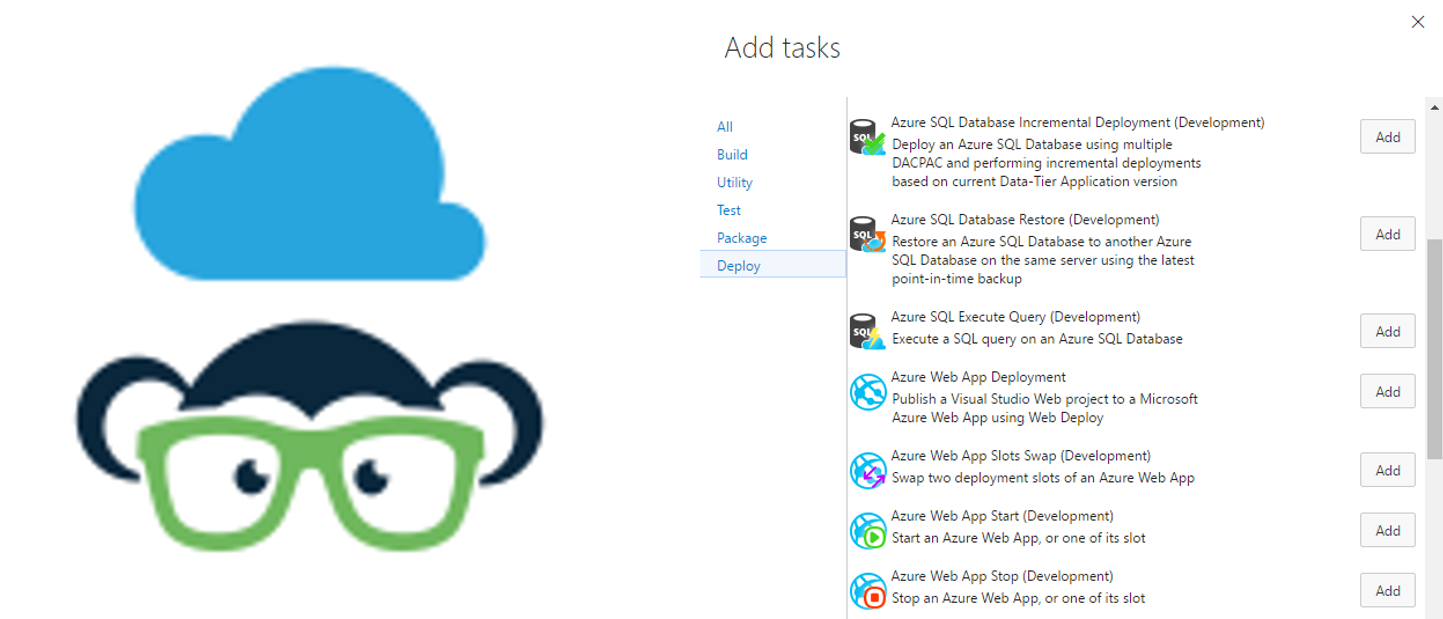This screenshot has width=1443, height=619.
Task: Add the Azure Web App Slots Swap task
Action: pos(1387,470)
